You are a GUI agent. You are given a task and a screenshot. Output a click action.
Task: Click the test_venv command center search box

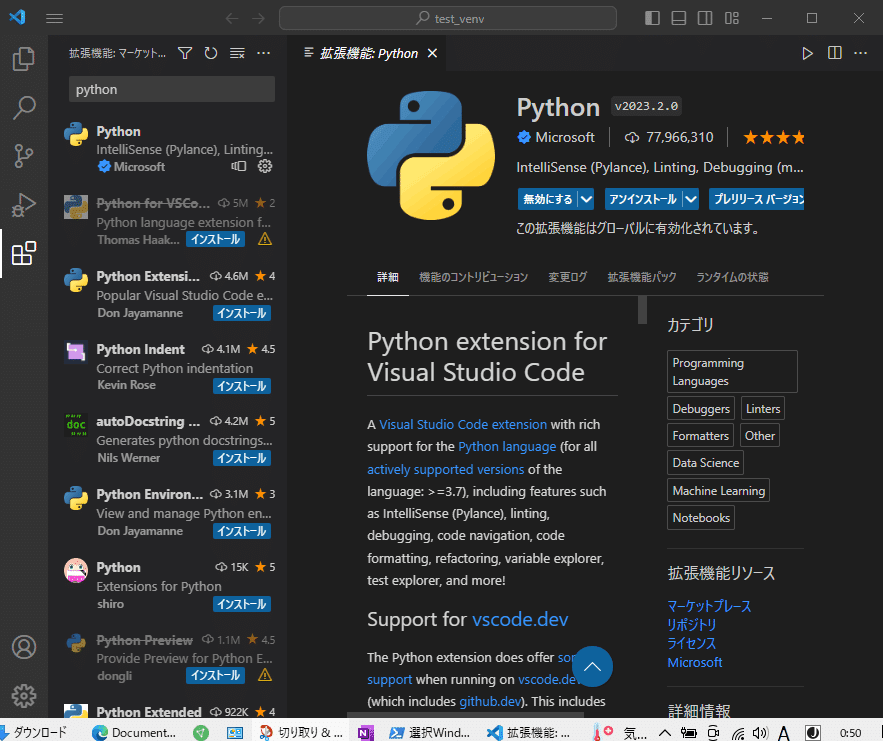click(x=448, y=19)
